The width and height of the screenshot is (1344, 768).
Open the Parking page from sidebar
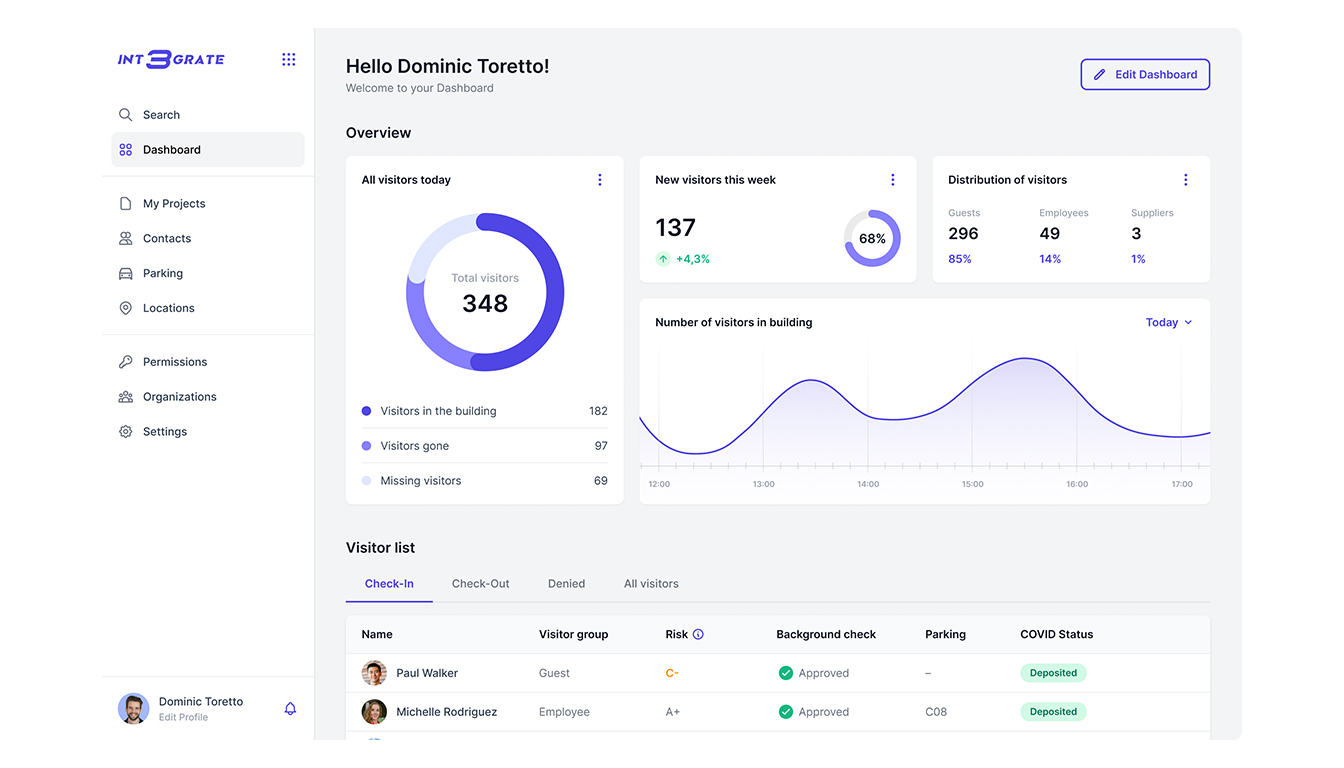pyautogui.click(x=162, y=273)
